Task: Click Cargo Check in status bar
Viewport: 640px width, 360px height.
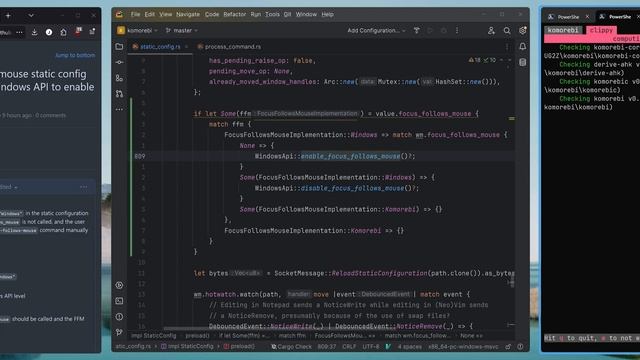Action: (291, 347)
